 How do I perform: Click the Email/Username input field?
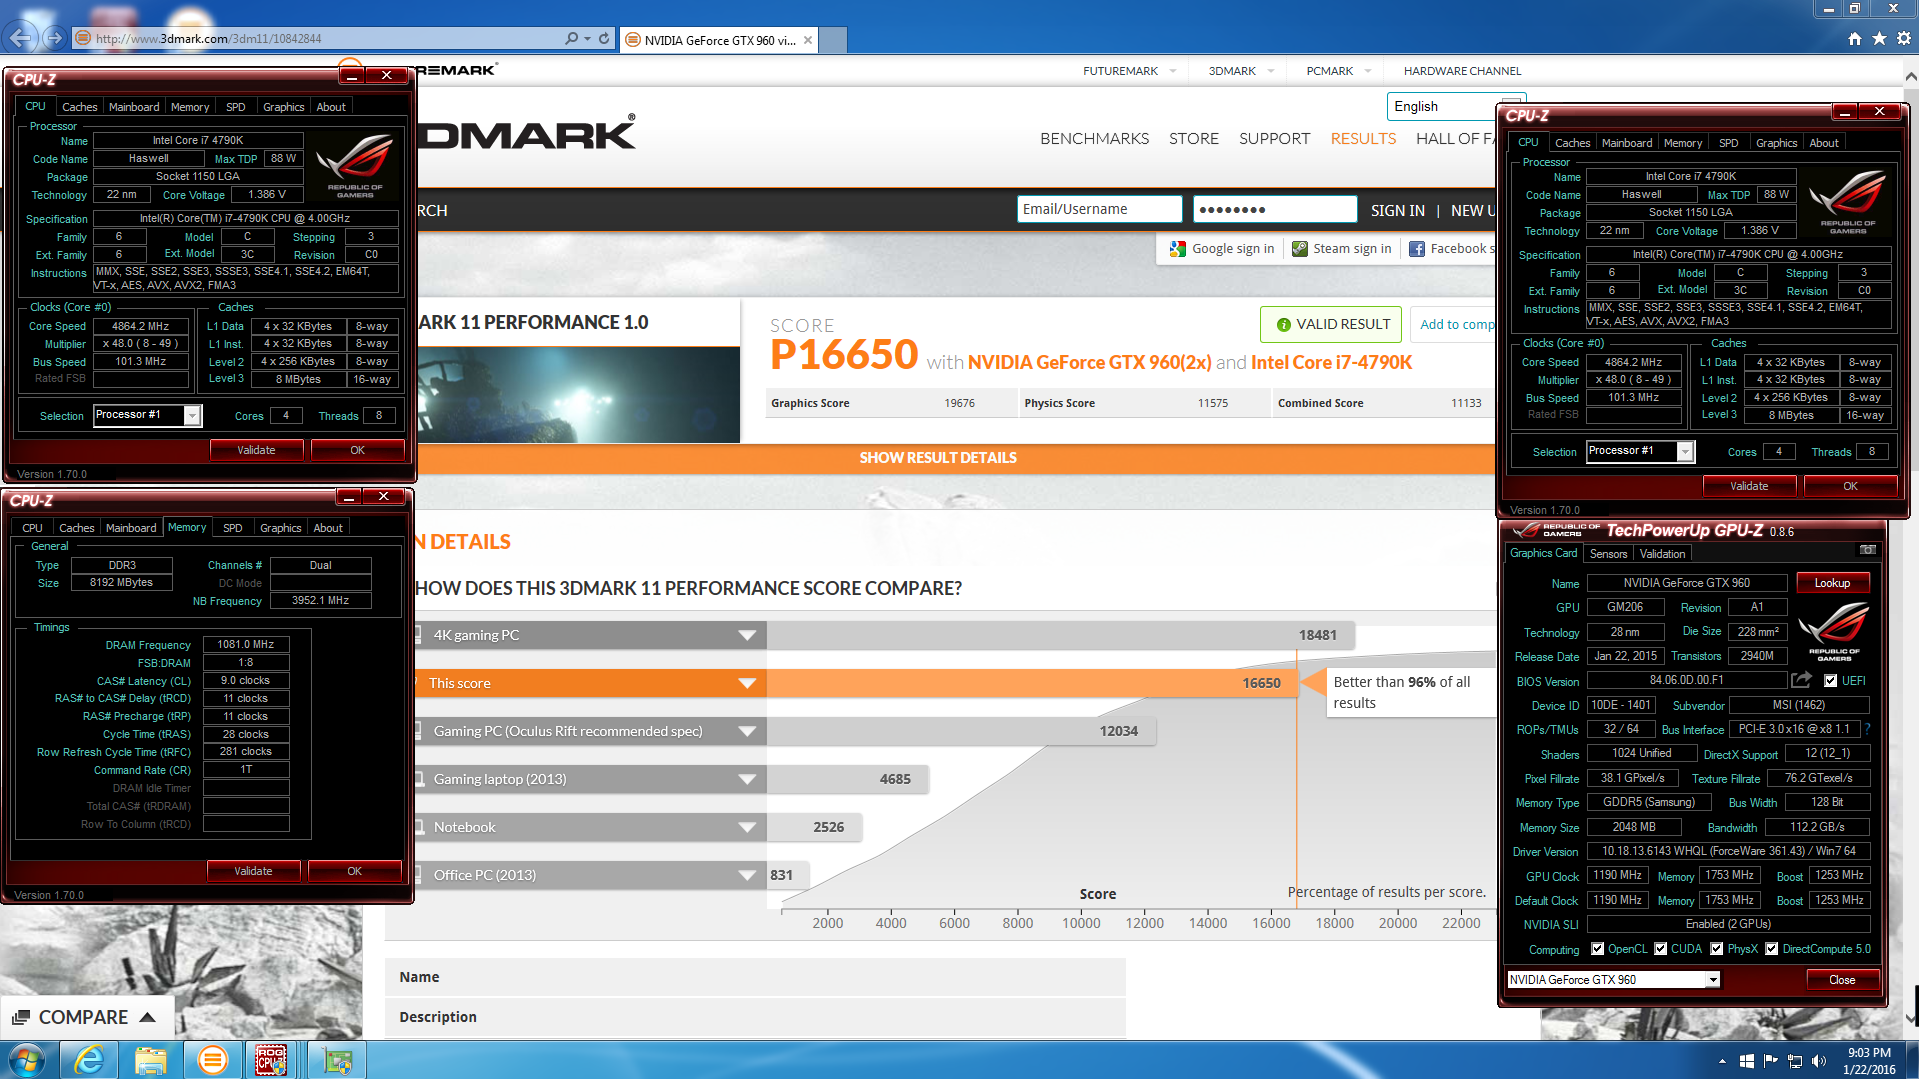coord(1099,209)
